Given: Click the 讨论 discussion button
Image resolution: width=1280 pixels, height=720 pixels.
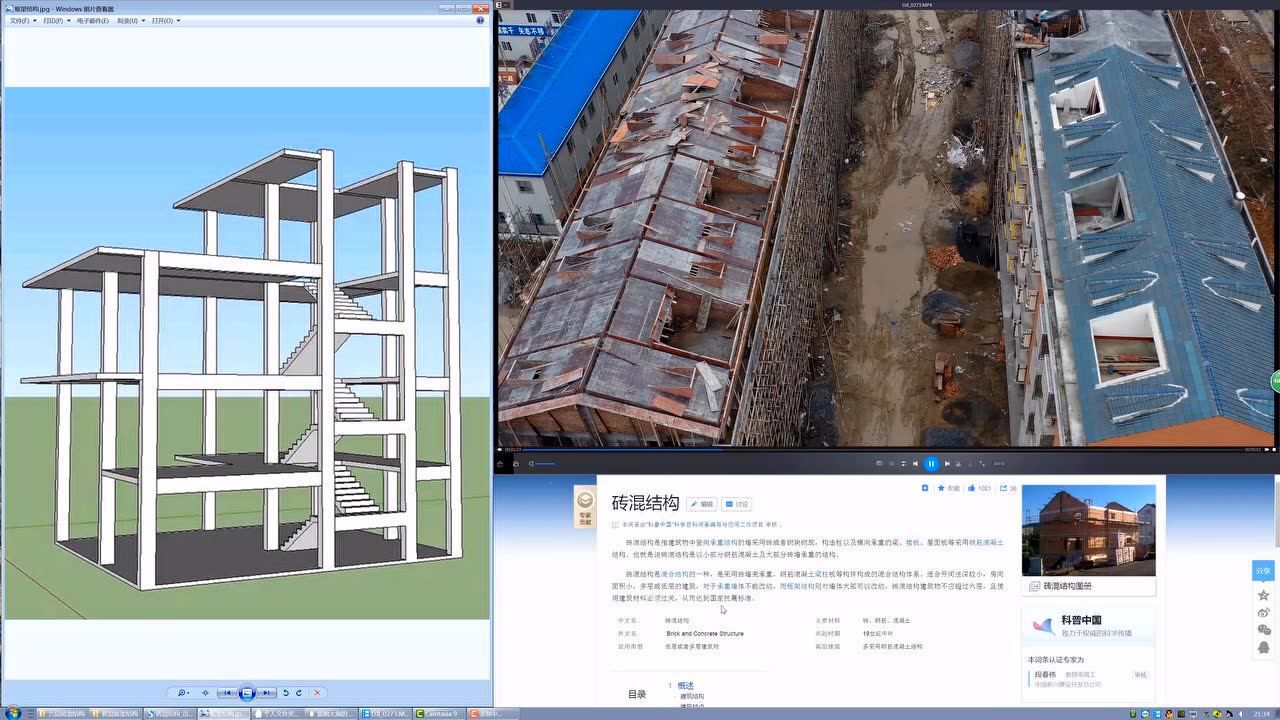Looking at the screenshot, I should [x=737, y=504].
